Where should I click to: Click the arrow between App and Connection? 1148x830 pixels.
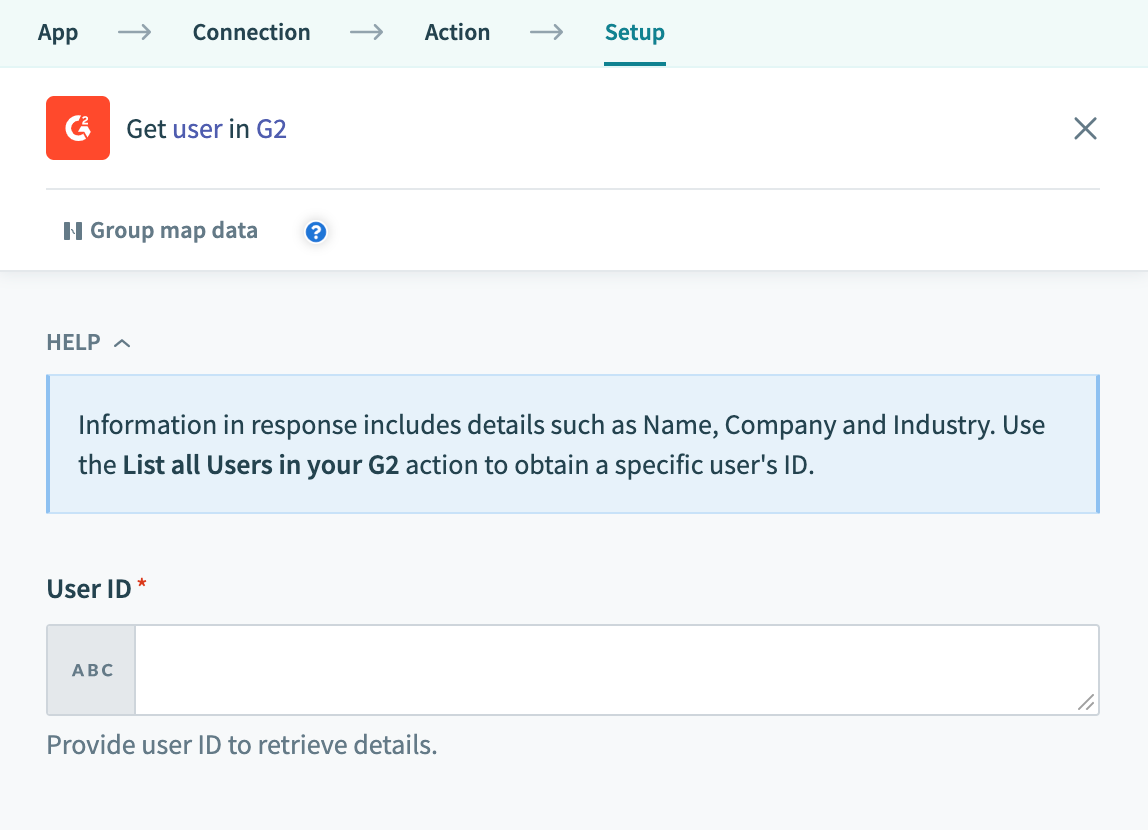click(136, 32)
